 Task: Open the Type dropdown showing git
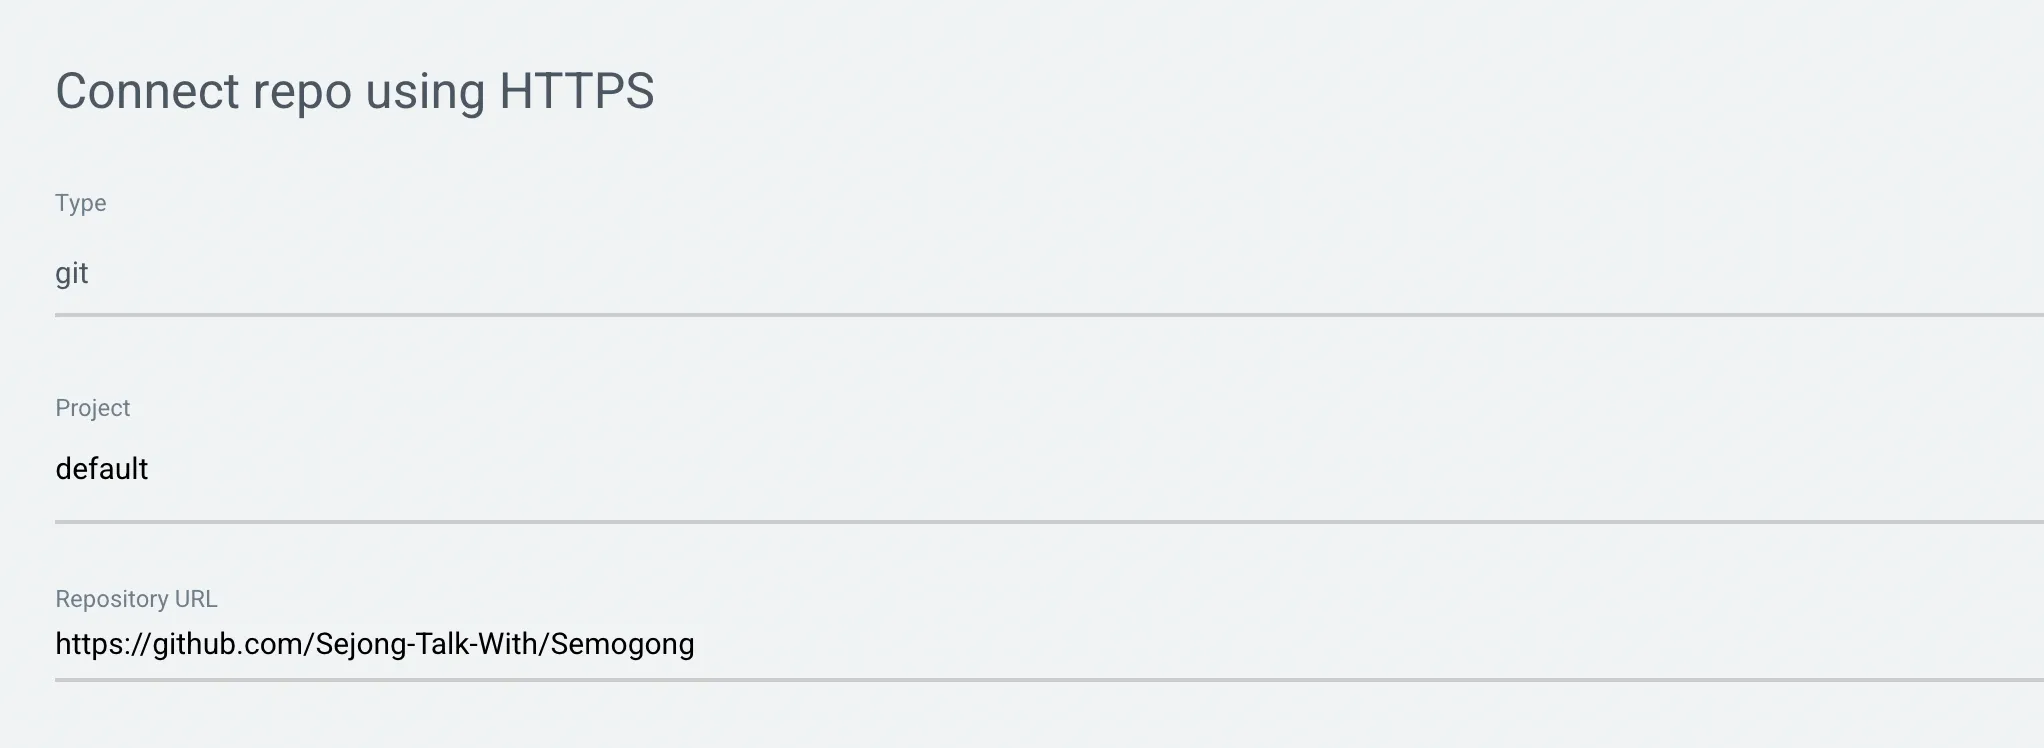[1000, 274]
